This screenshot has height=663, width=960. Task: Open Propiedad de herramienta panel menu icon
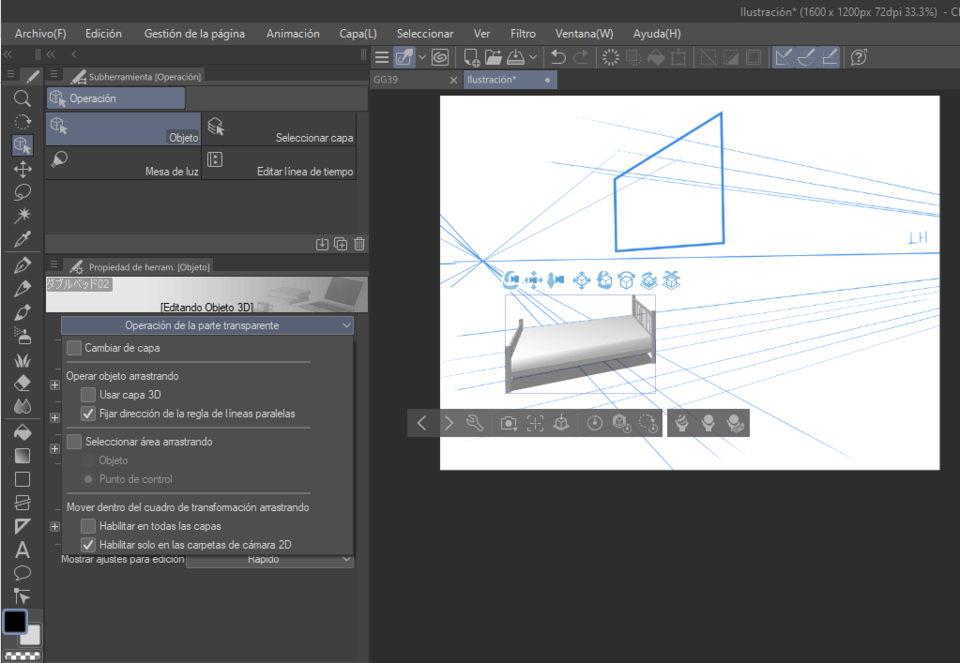pos(54,264)
